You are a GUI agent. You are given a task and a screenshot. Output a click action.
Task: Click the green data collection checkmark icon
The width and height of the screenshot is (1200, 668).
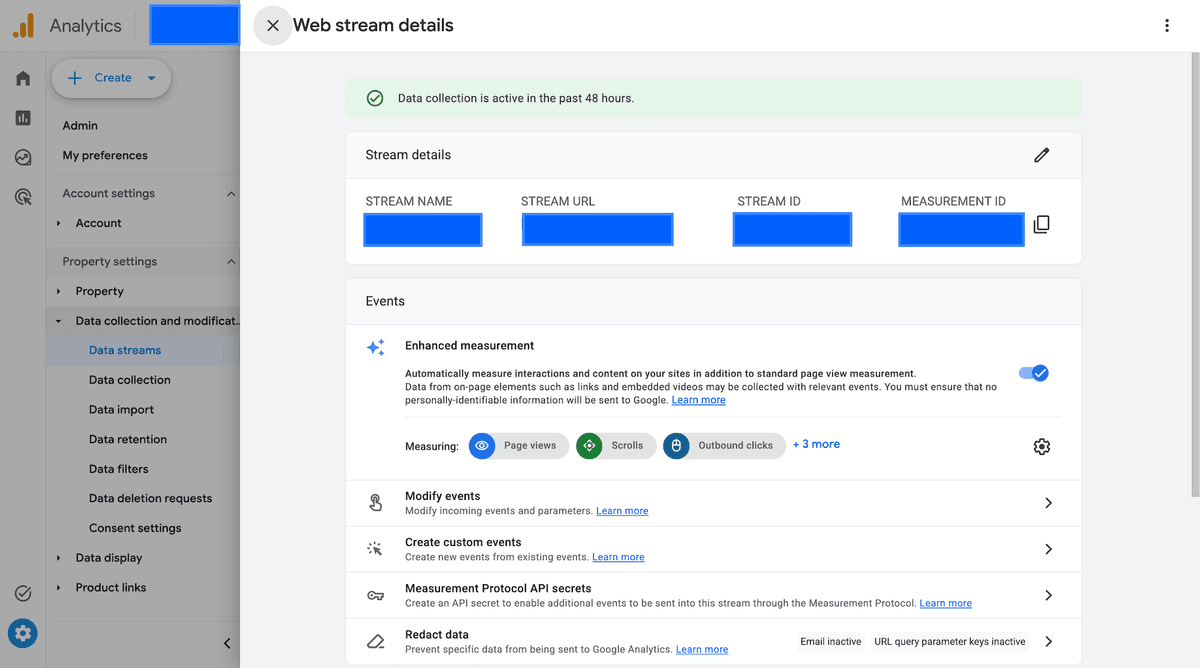tap(375, 98)
